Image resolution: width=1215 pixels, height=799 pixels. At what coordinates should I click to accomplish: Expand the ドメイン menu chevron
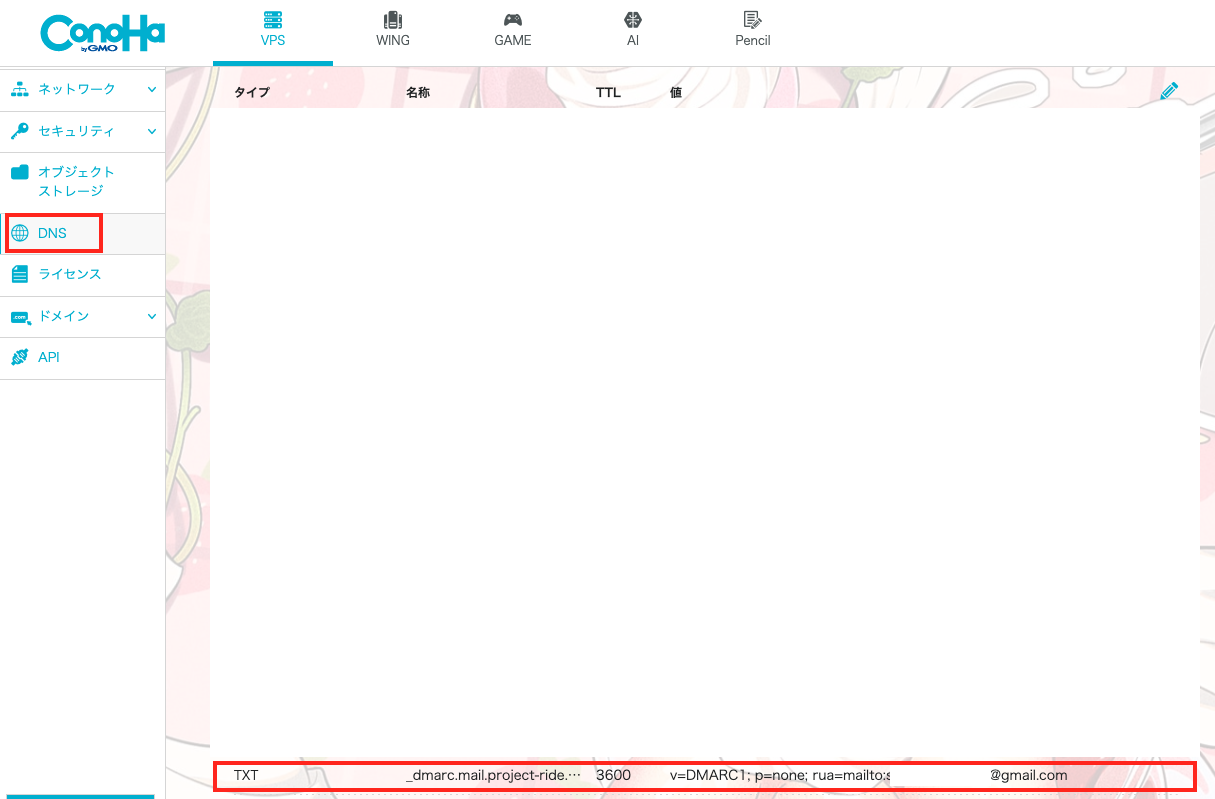(152, 316)
